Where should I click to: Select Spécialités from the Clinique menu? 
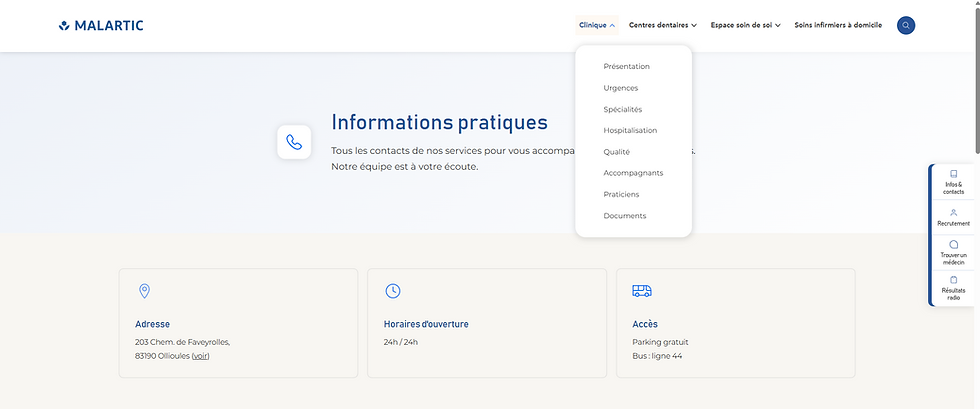point(622,109)
